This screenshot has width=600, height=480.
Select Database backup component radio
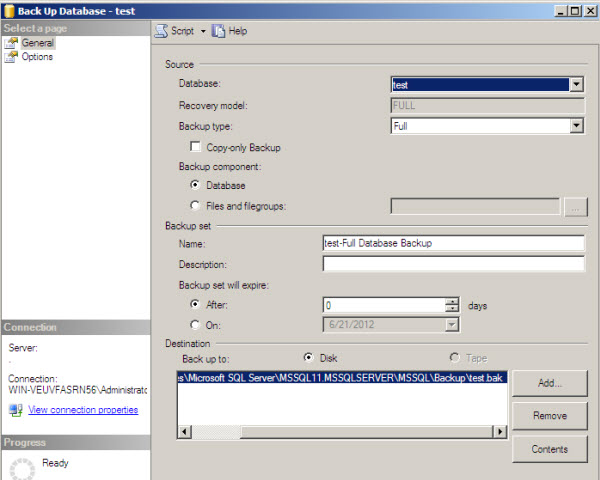point(195,185)
